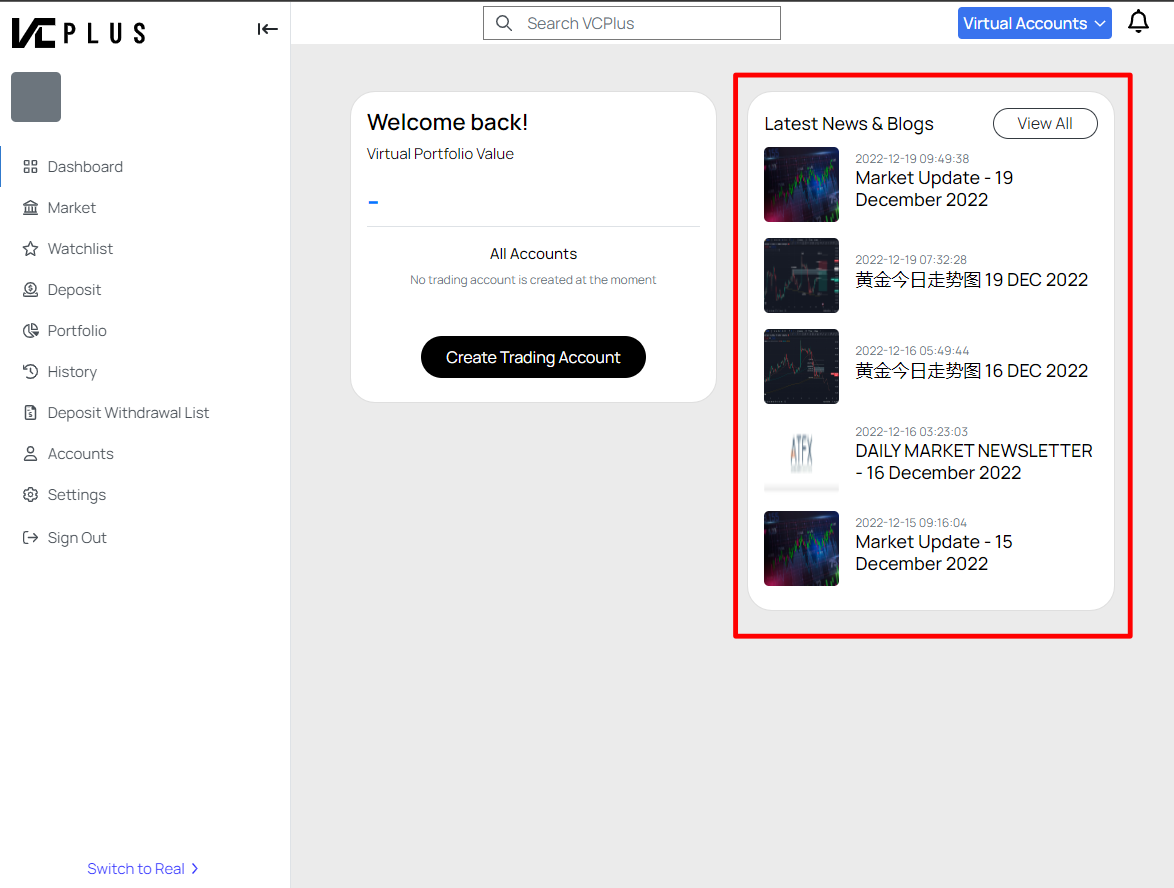Collapse the sidebar with arrow icon
Viewport: 1174px width, 888px height.
pos(267,29)
